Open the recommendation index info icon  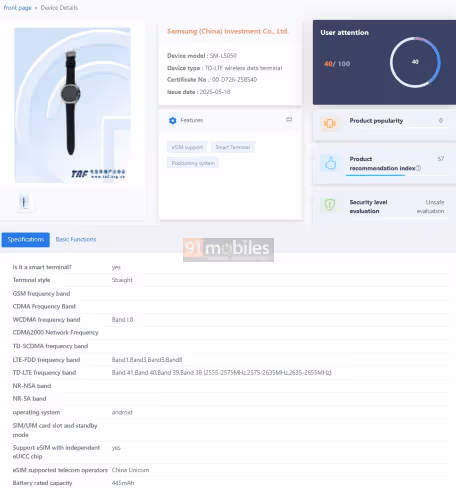[419, 168]
